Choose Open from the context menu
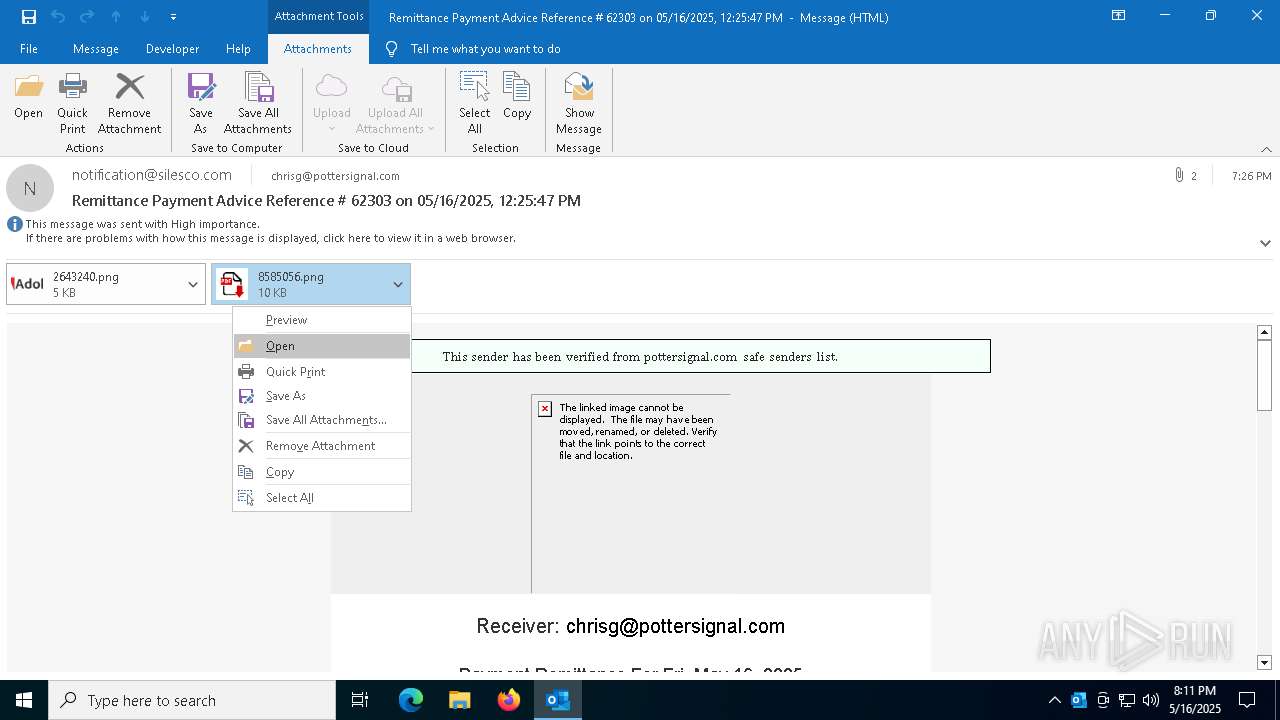The width and height of the screenshot is (1280, 720). (322, 346)
